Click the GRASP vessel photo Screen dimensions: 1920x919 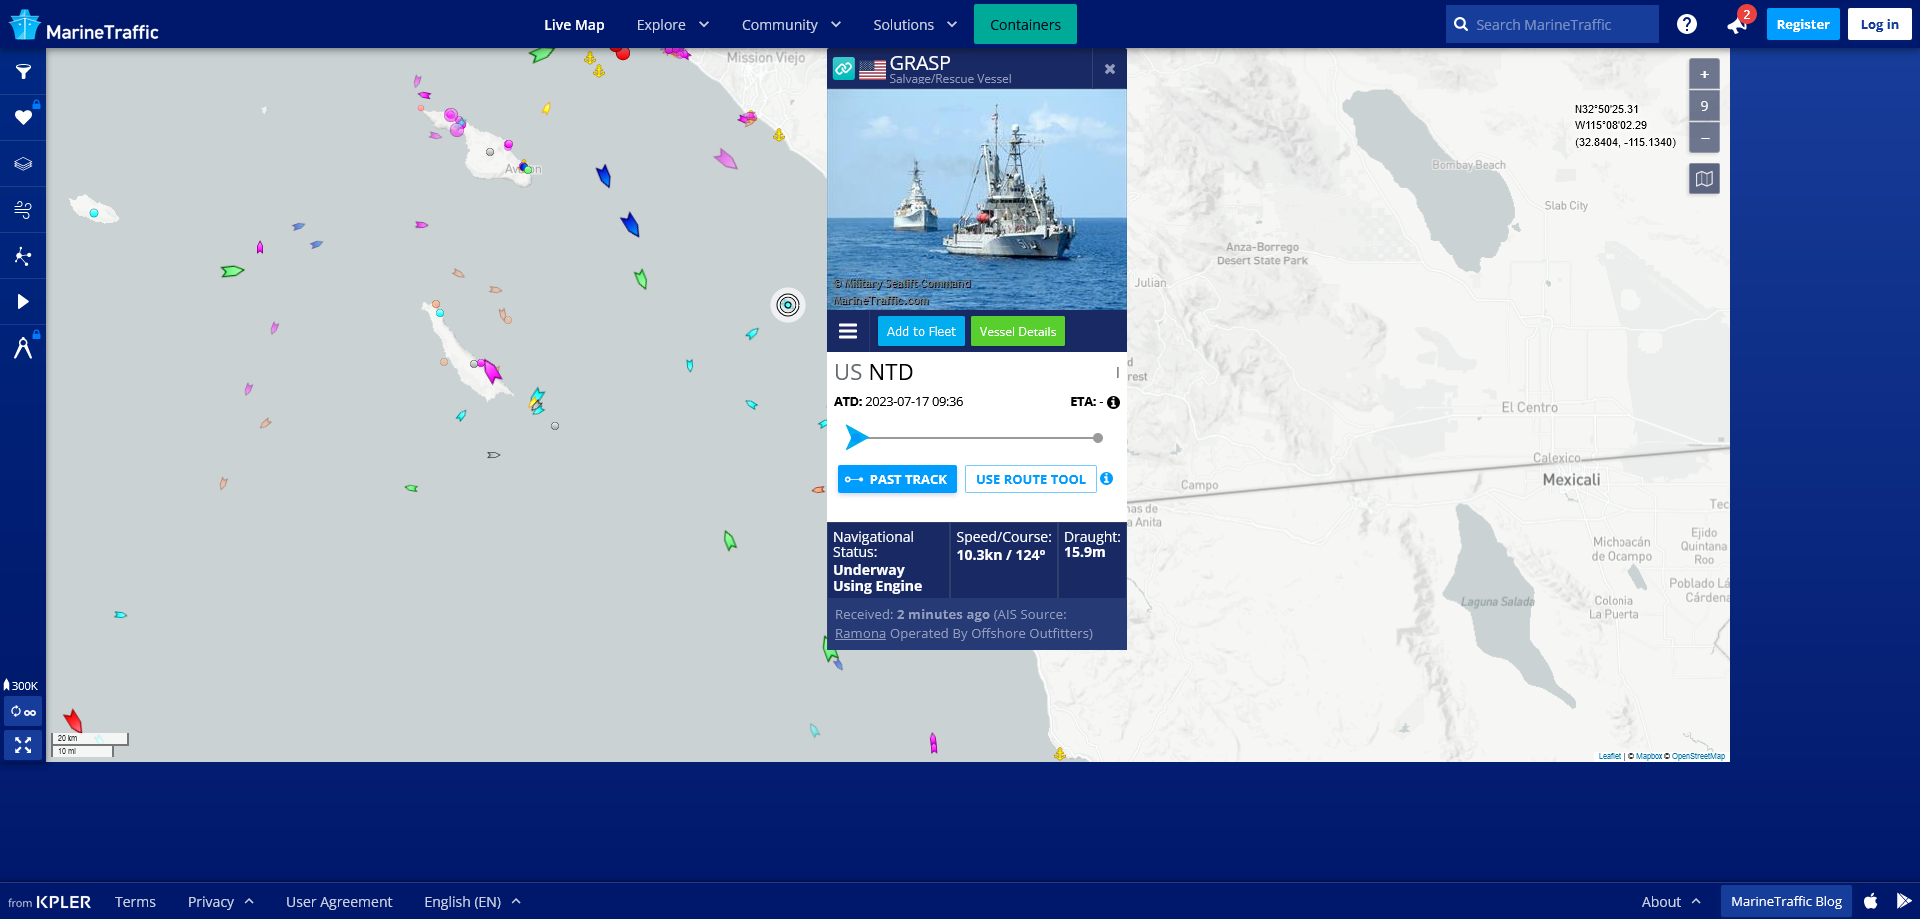coord(977,199)
